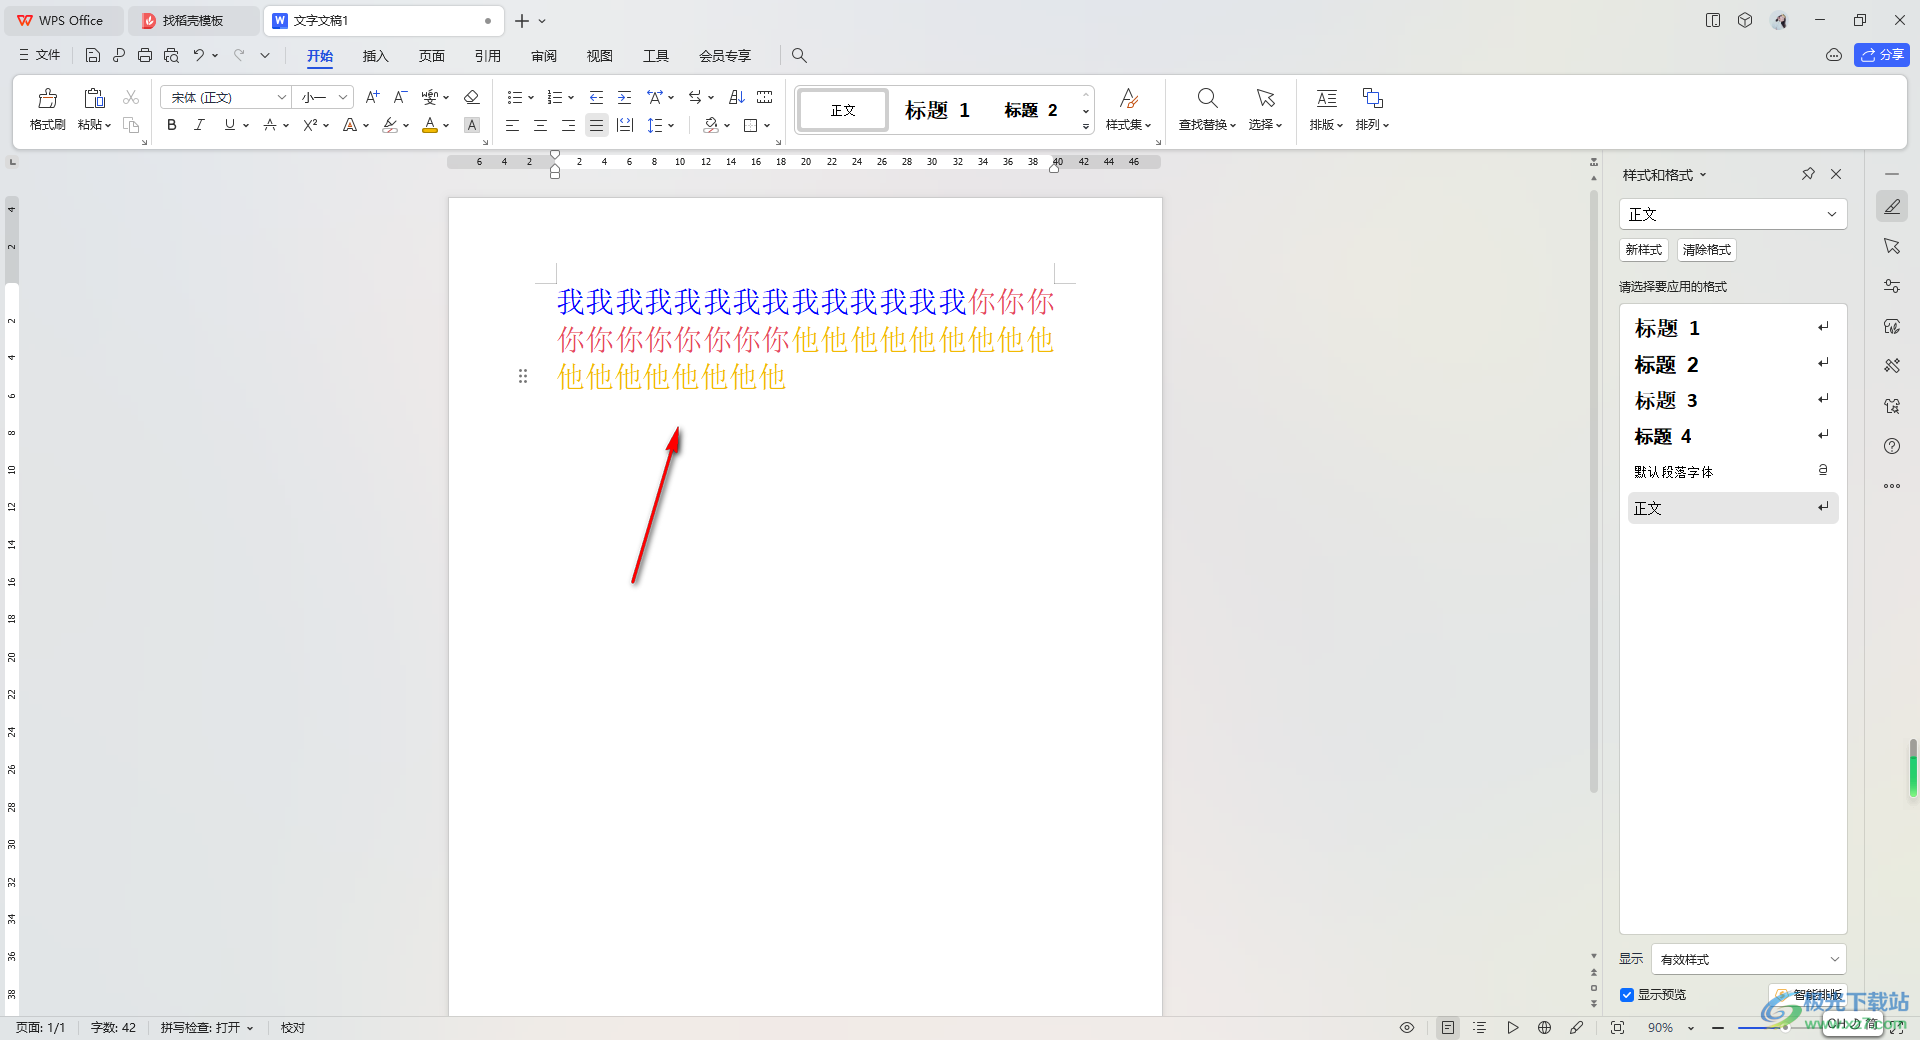Click the Full Screen play icon
The image size is (1920, 1040).
[x=1513, y=1027]
